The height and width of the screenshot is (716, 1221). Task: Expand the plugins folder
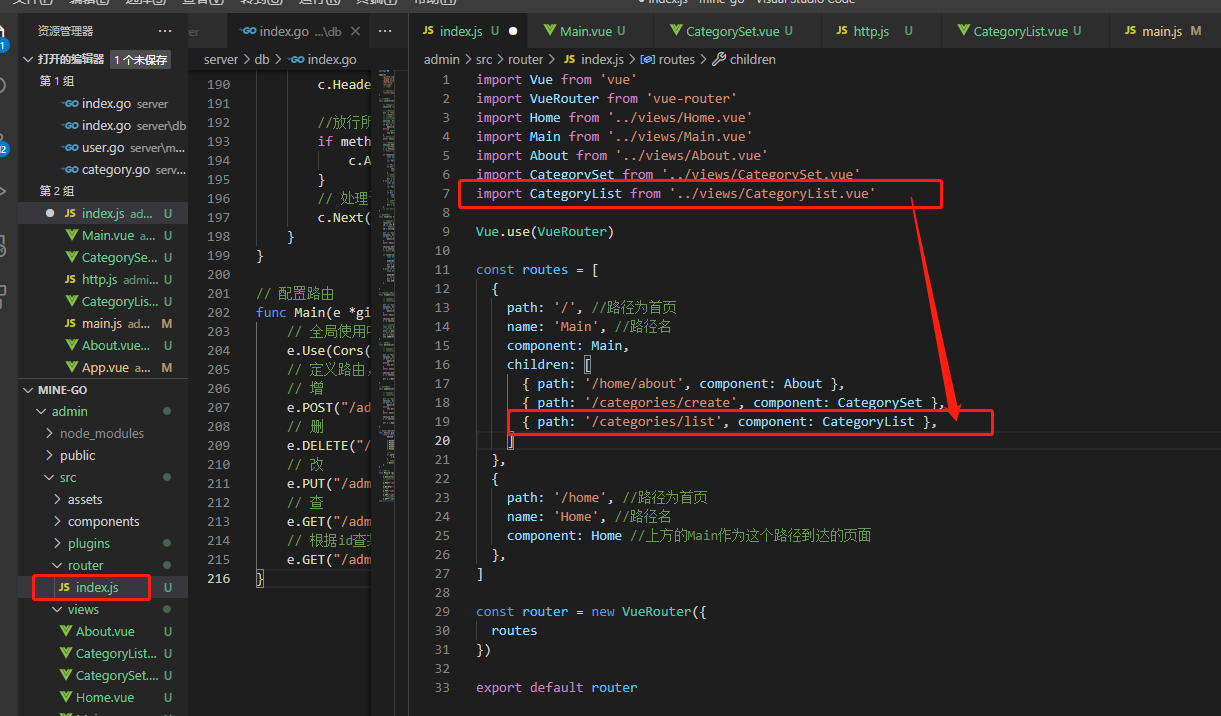pos(58,544)
